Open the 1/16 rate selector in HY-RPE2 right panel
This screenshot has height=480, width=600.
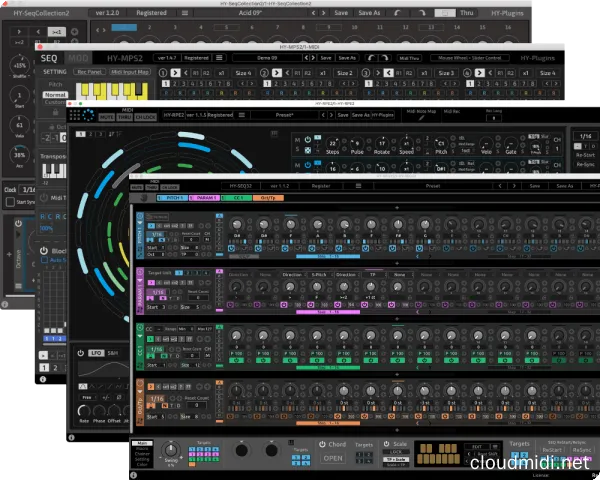point(585,136)
